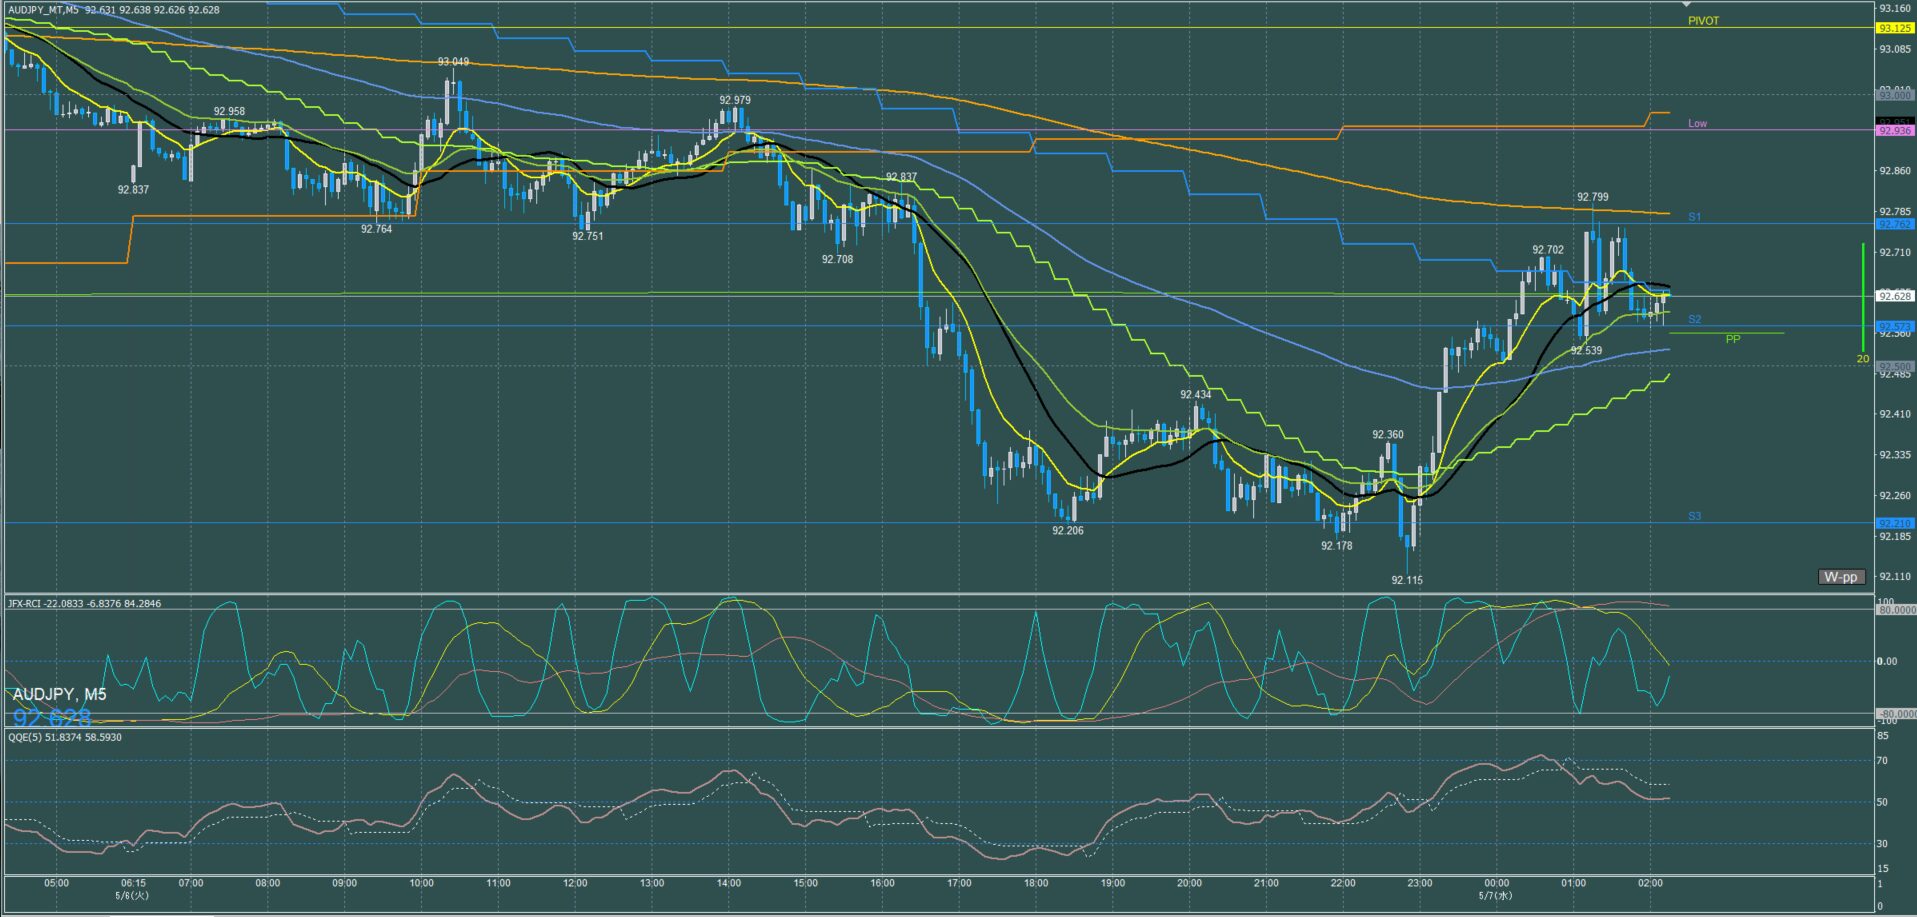Select the Low line label
1917x917 pixels.
tap(1697, 124)
